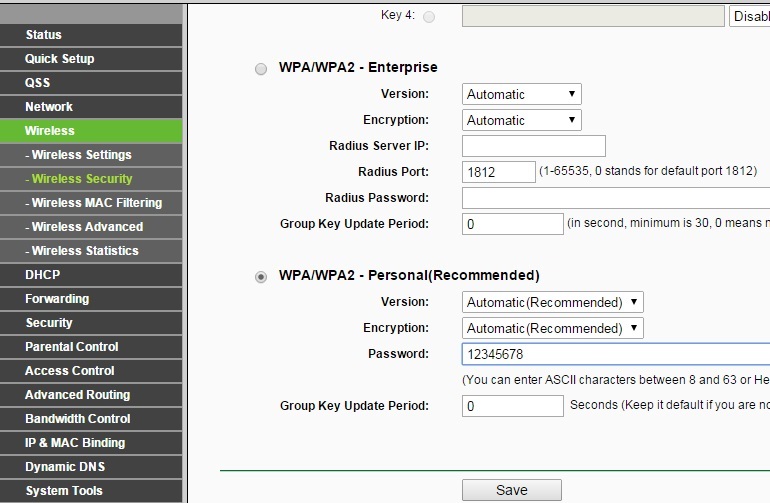Screen dimensions: 770x503
Task: Open System Tools in the sidebar
Action: pos(65,491)
